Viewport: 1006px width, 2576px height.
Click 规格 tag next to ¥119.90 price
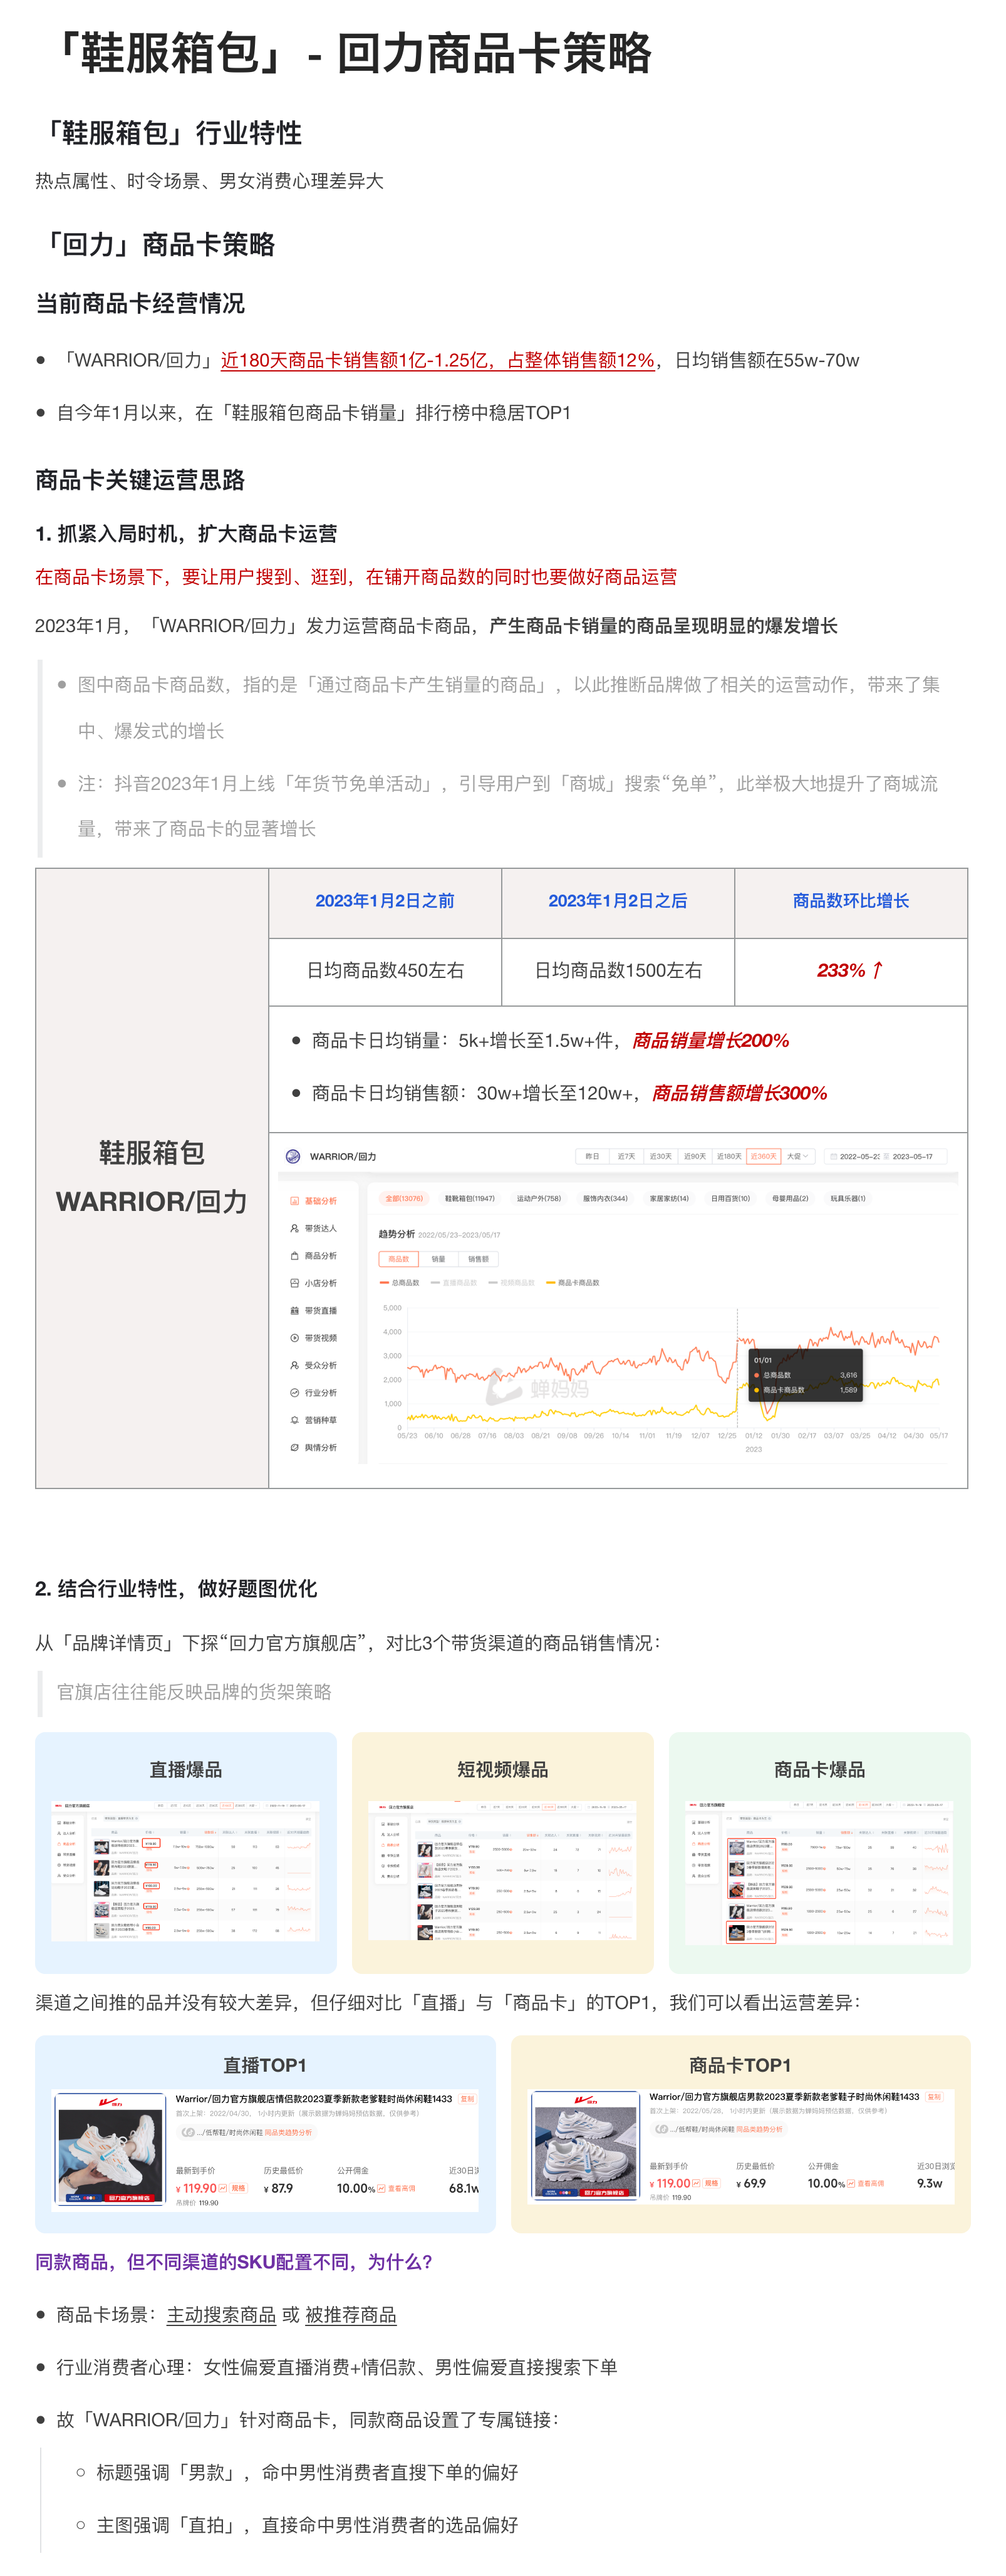(x=238, y=2188)
